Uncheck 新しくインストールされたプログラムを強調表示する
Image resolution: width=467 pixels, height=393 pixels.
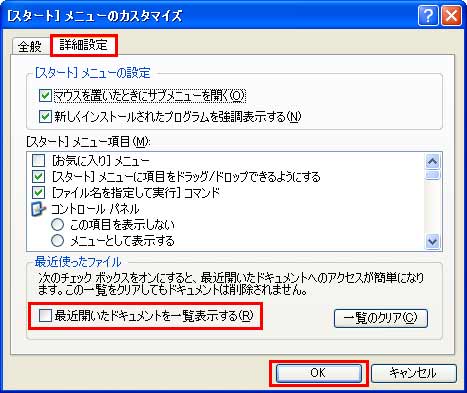(x=45, y=117)
